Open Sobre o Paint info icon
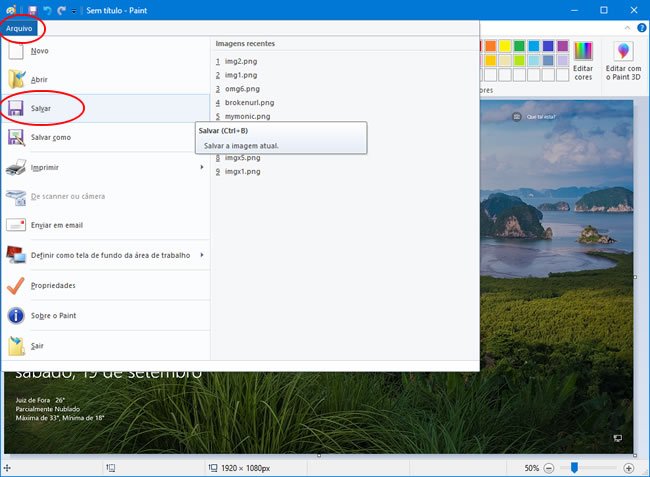 pos(16,316)
